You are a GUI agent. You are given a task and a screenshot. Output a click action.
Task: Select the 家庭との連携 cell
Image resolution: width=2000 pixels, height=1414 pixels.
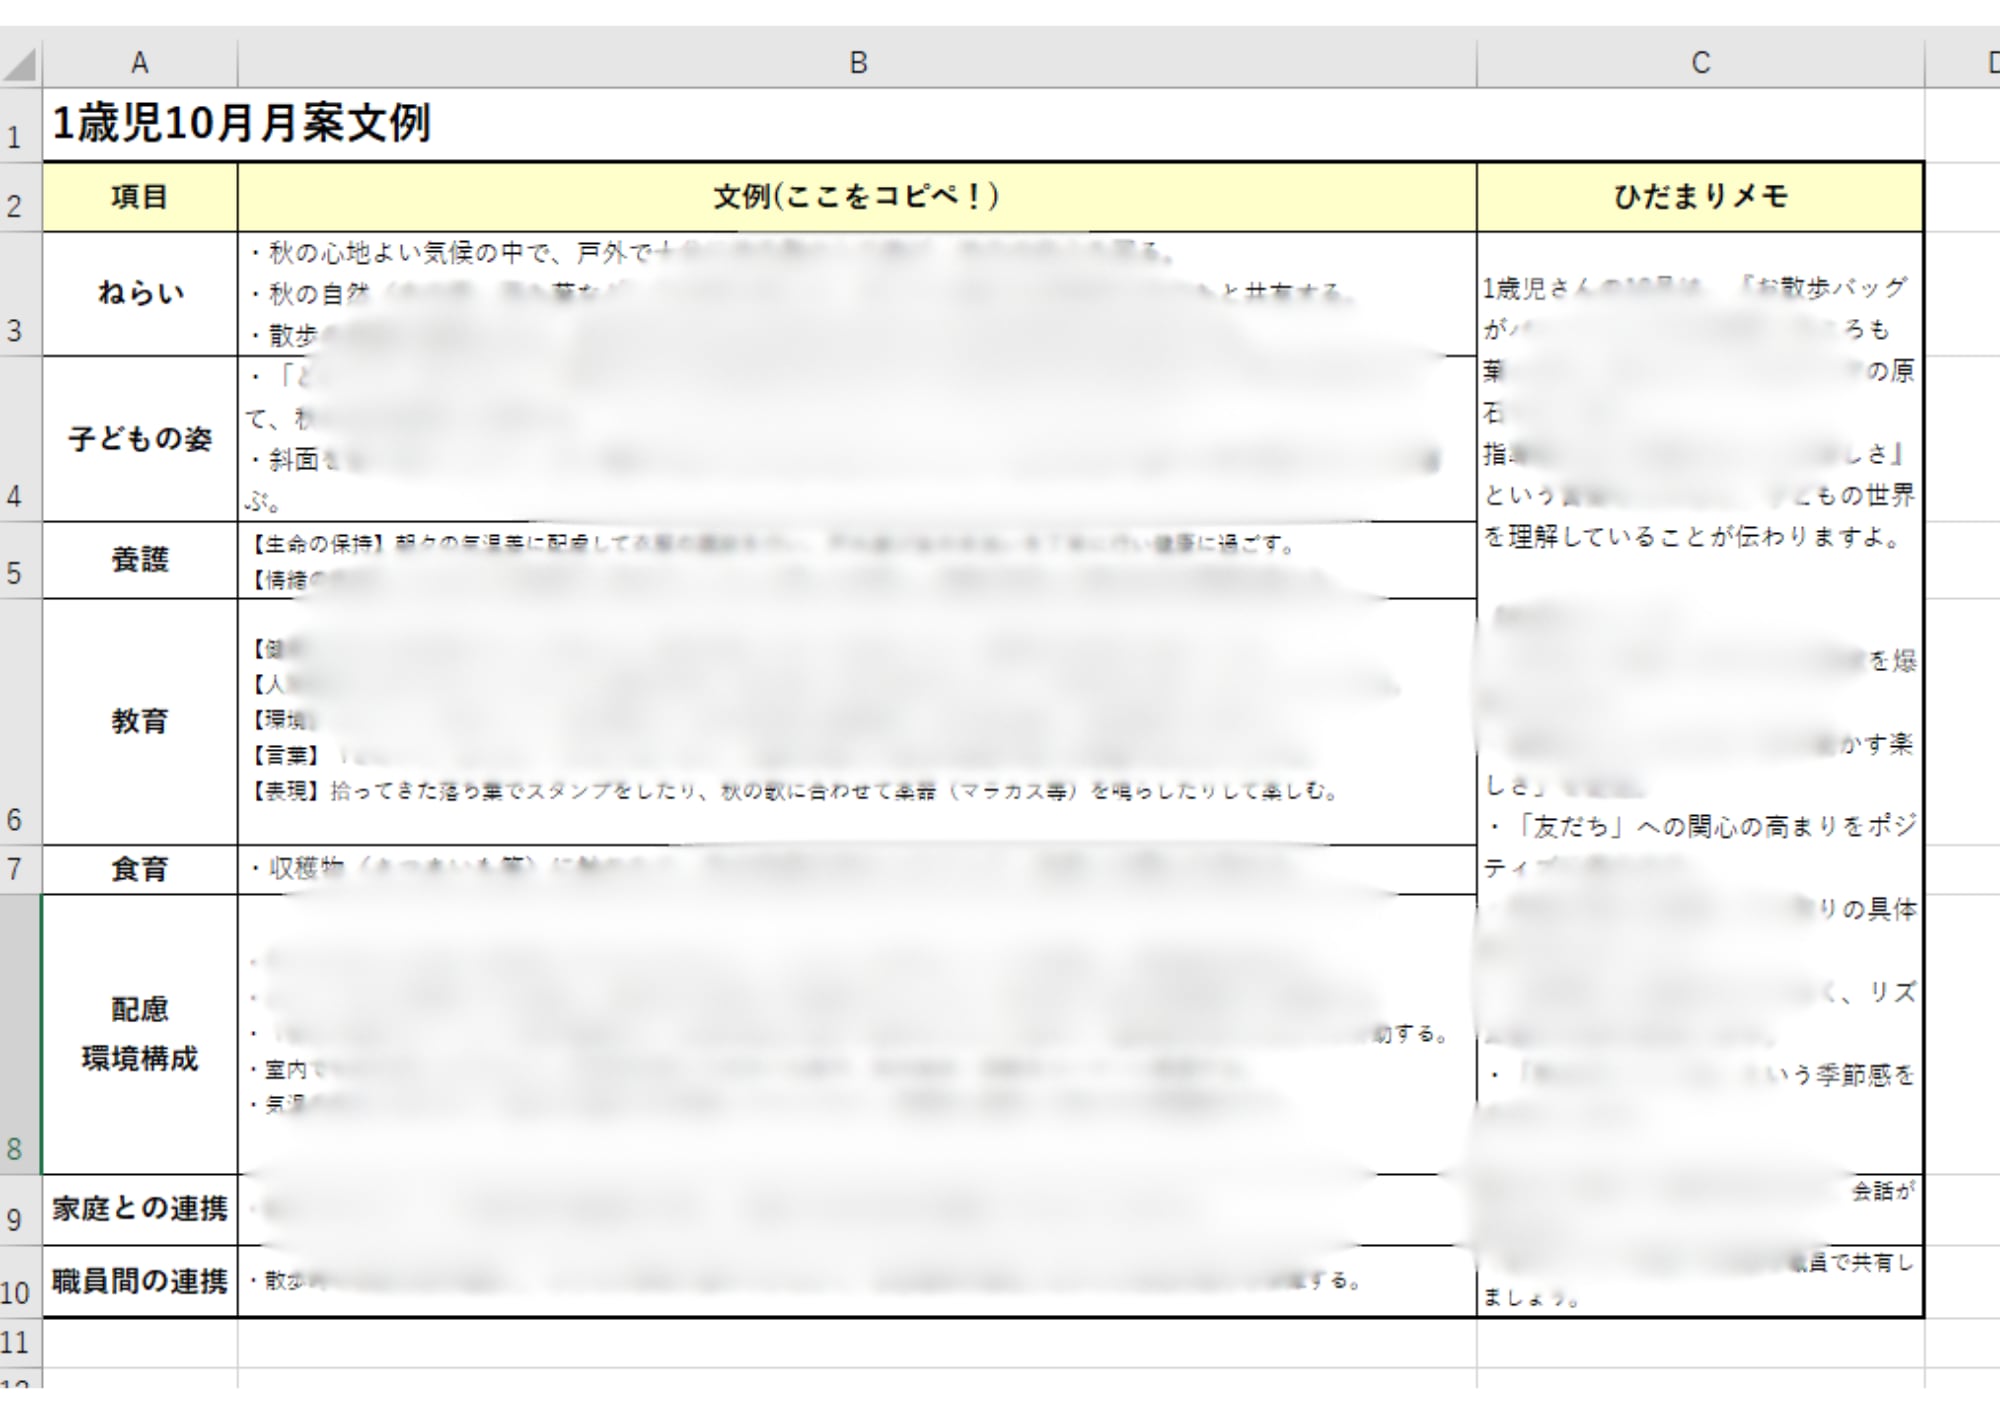(140, 1209)
